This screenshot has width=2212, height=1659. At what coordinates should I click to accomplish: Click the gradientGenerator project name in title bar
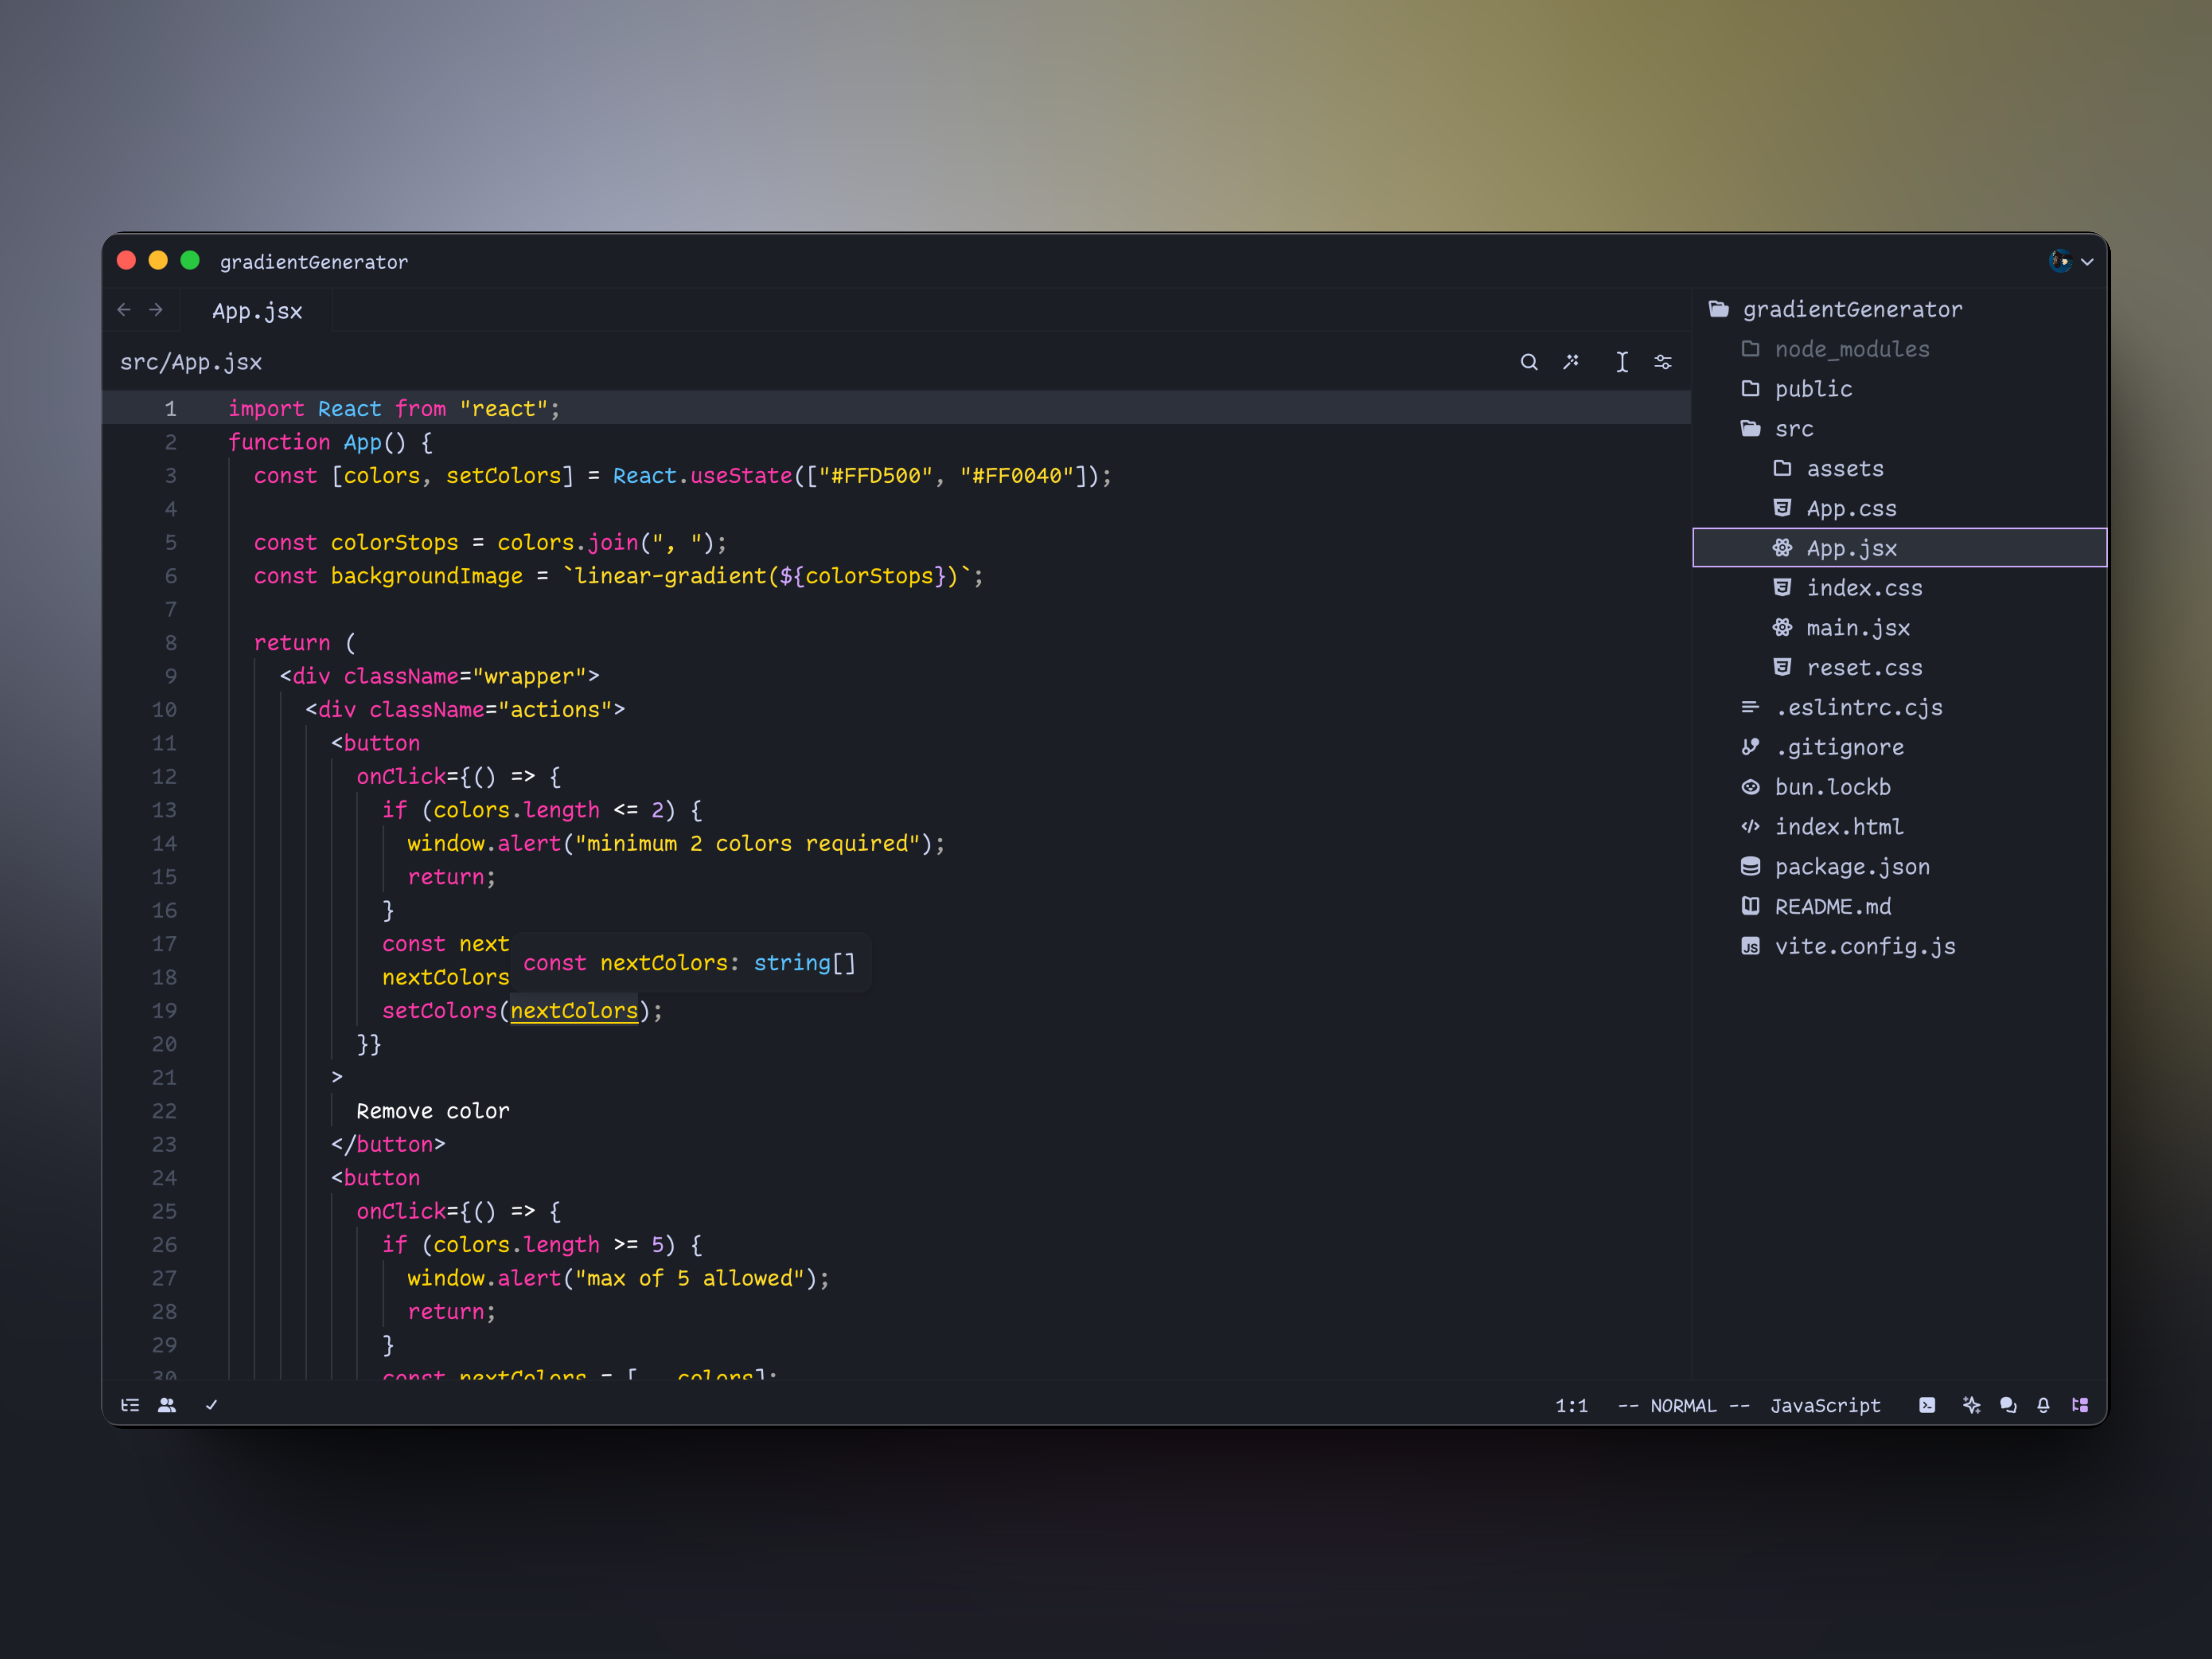tap(314, 262)
